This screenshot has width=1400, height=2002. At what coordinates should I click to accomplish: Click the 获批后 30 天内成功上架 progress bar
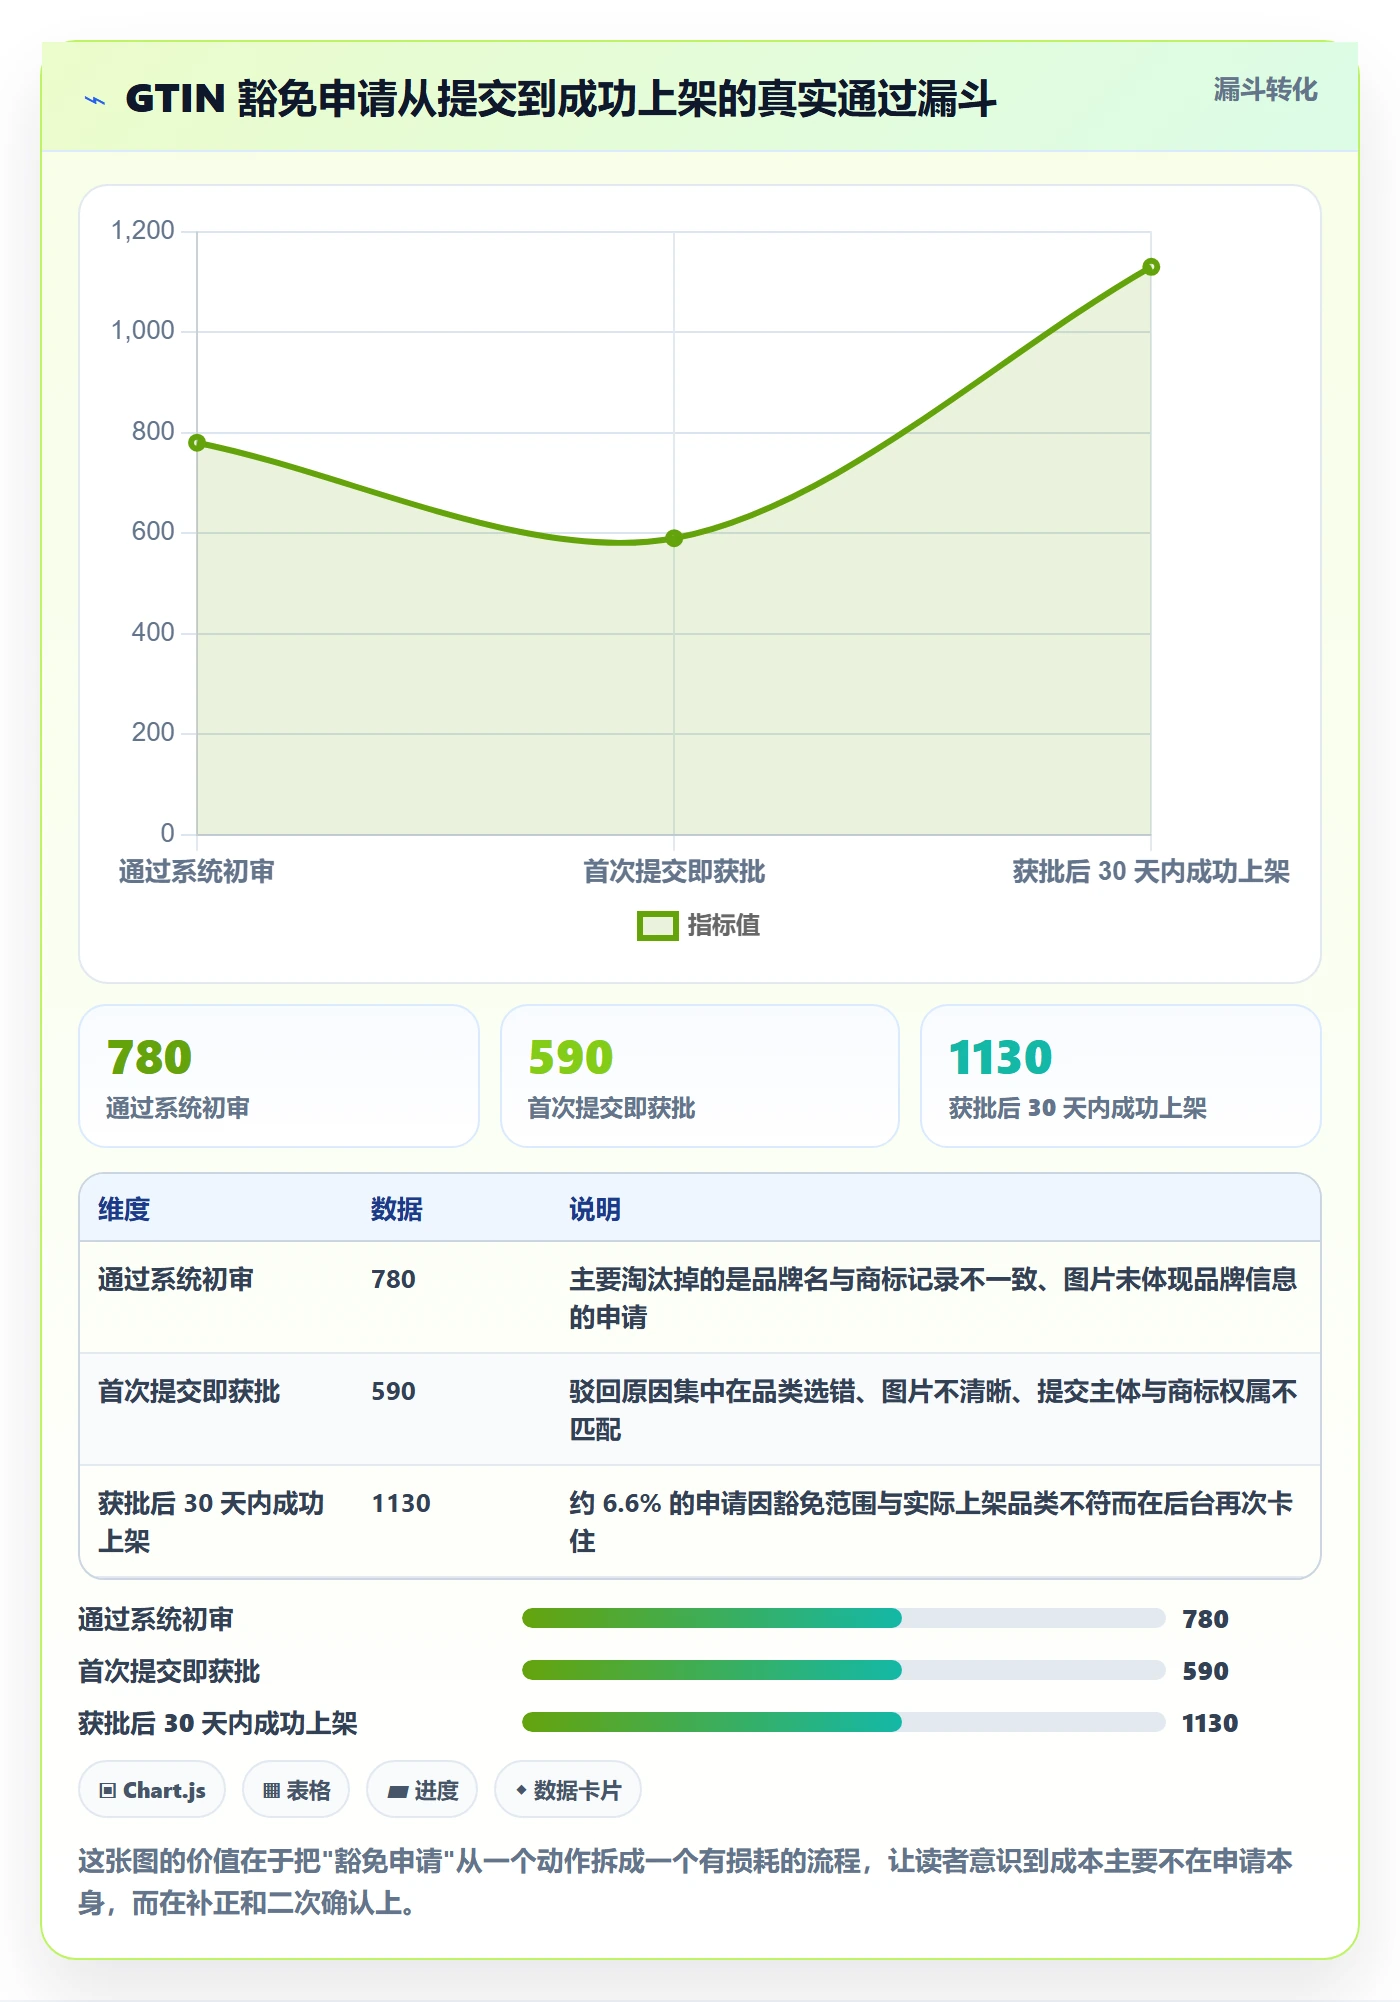point(843,1722)
